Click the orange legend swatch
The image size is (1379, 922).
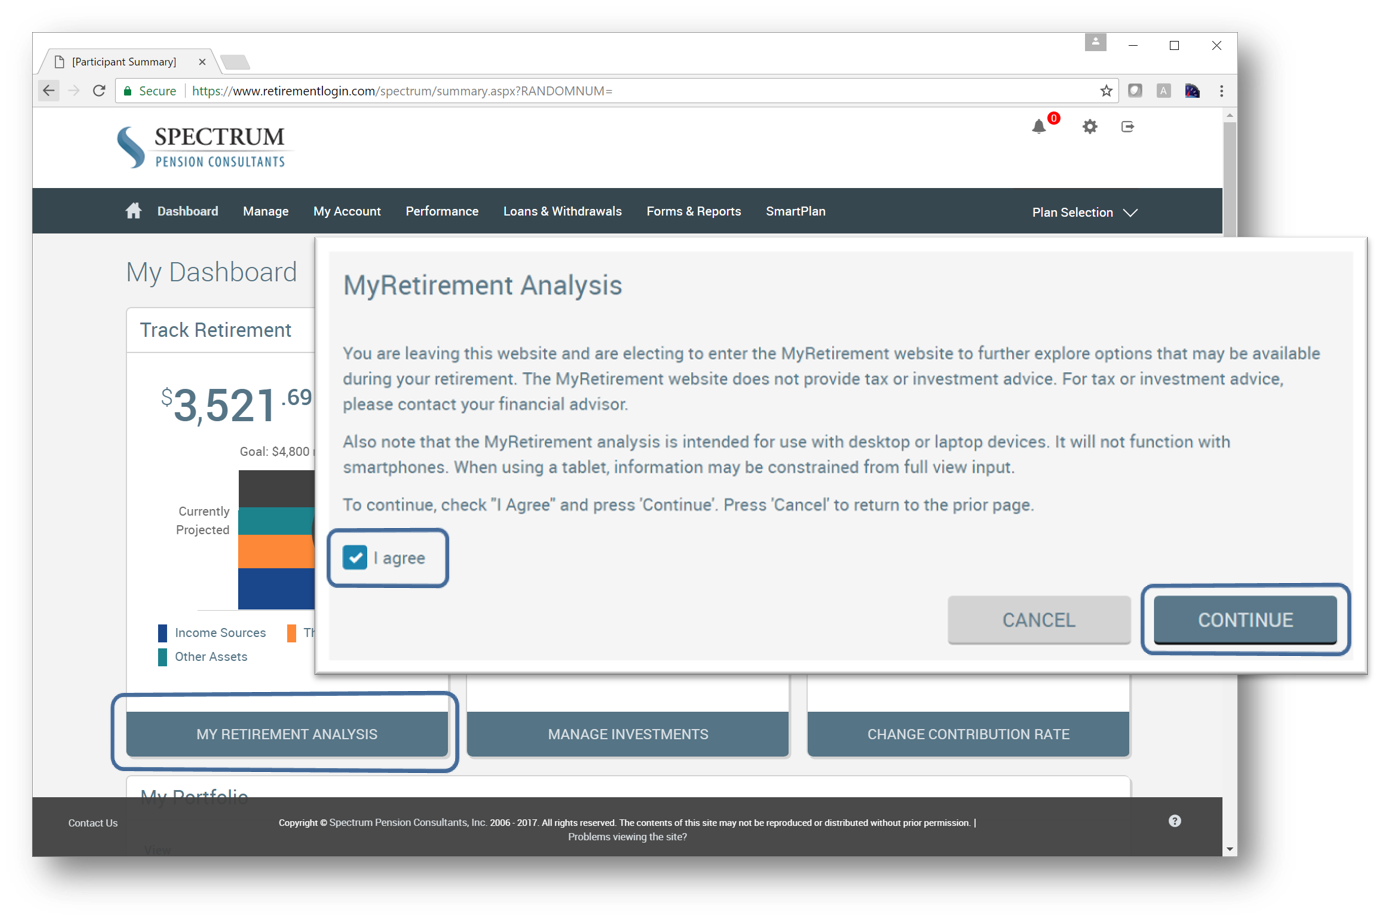[x=291, y=633]
